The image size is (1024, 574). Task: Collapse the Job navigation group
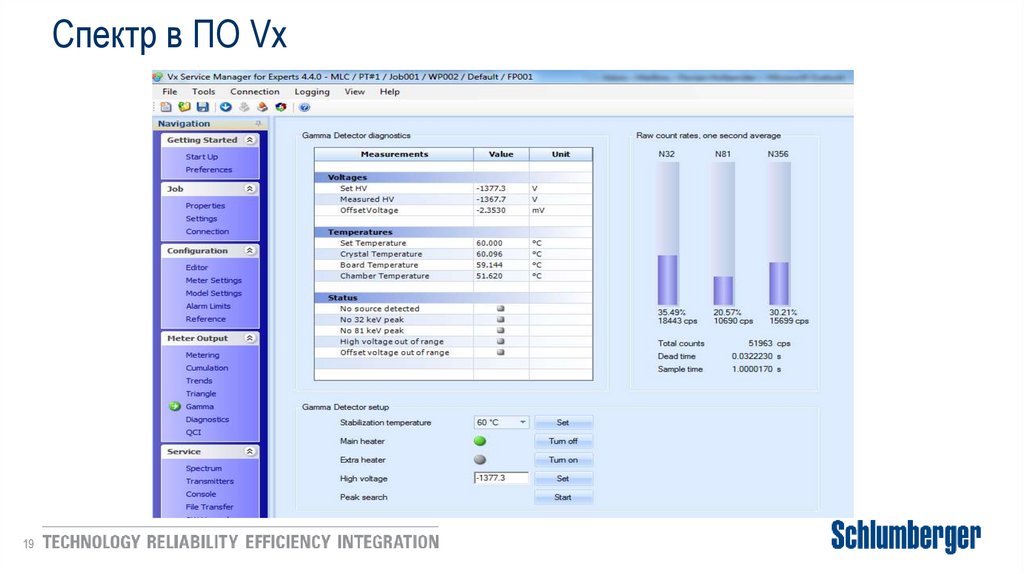pyautogui.click(x=250, y=189)
